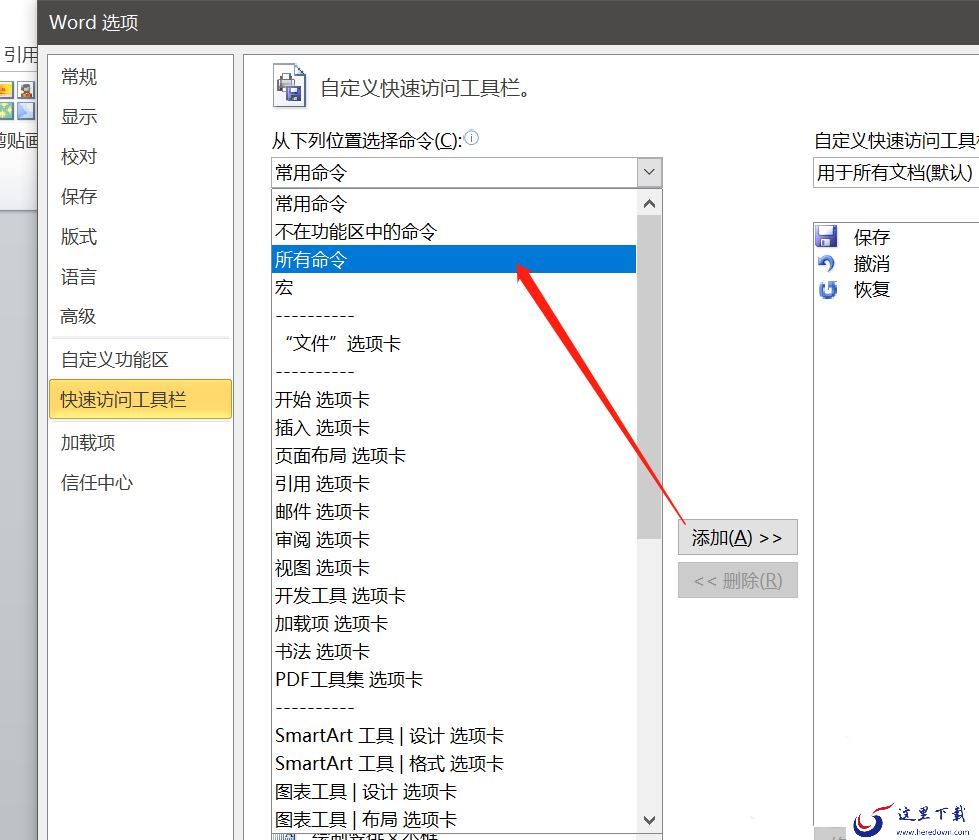Open the 用于所有文档(默认) combo box
This screenshot has width=979, height=840.
click(x=896, y=172)
